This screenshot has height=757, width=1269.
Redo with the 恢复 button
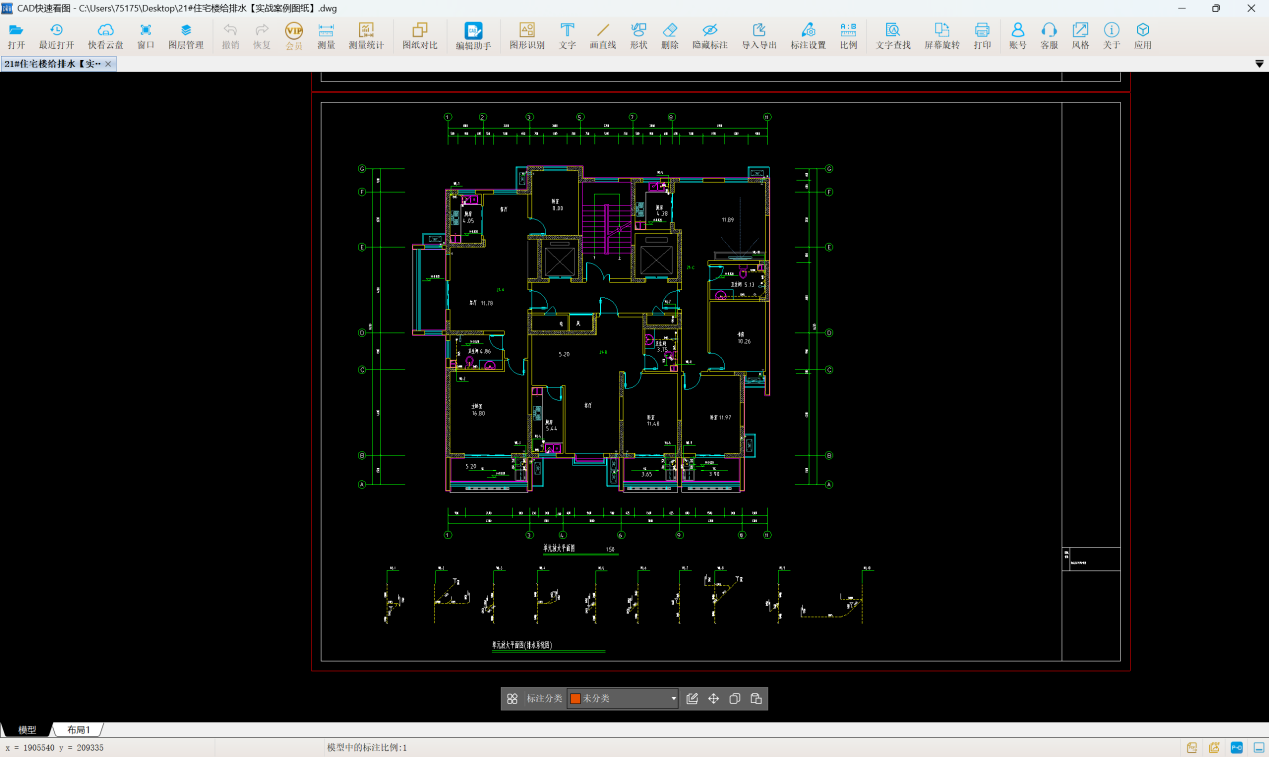pyautogui.click(x=262, y=36)
